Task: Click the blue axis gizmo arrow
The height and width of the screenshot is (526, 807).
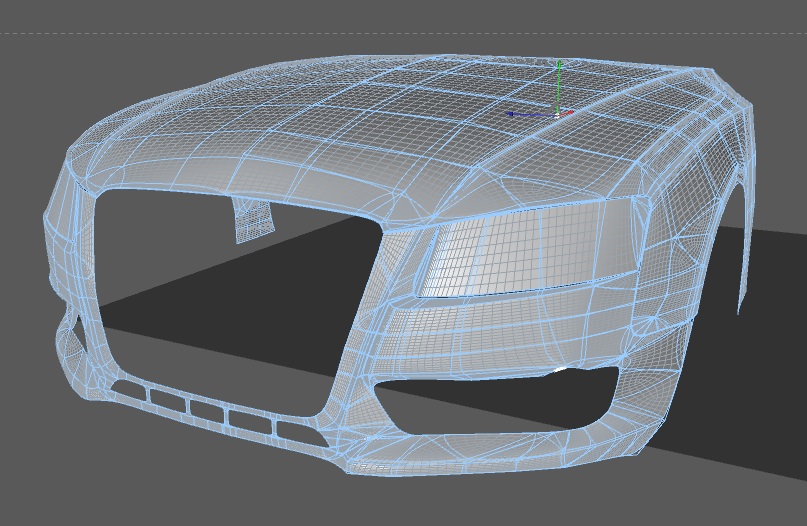Action: pos(530,114)
